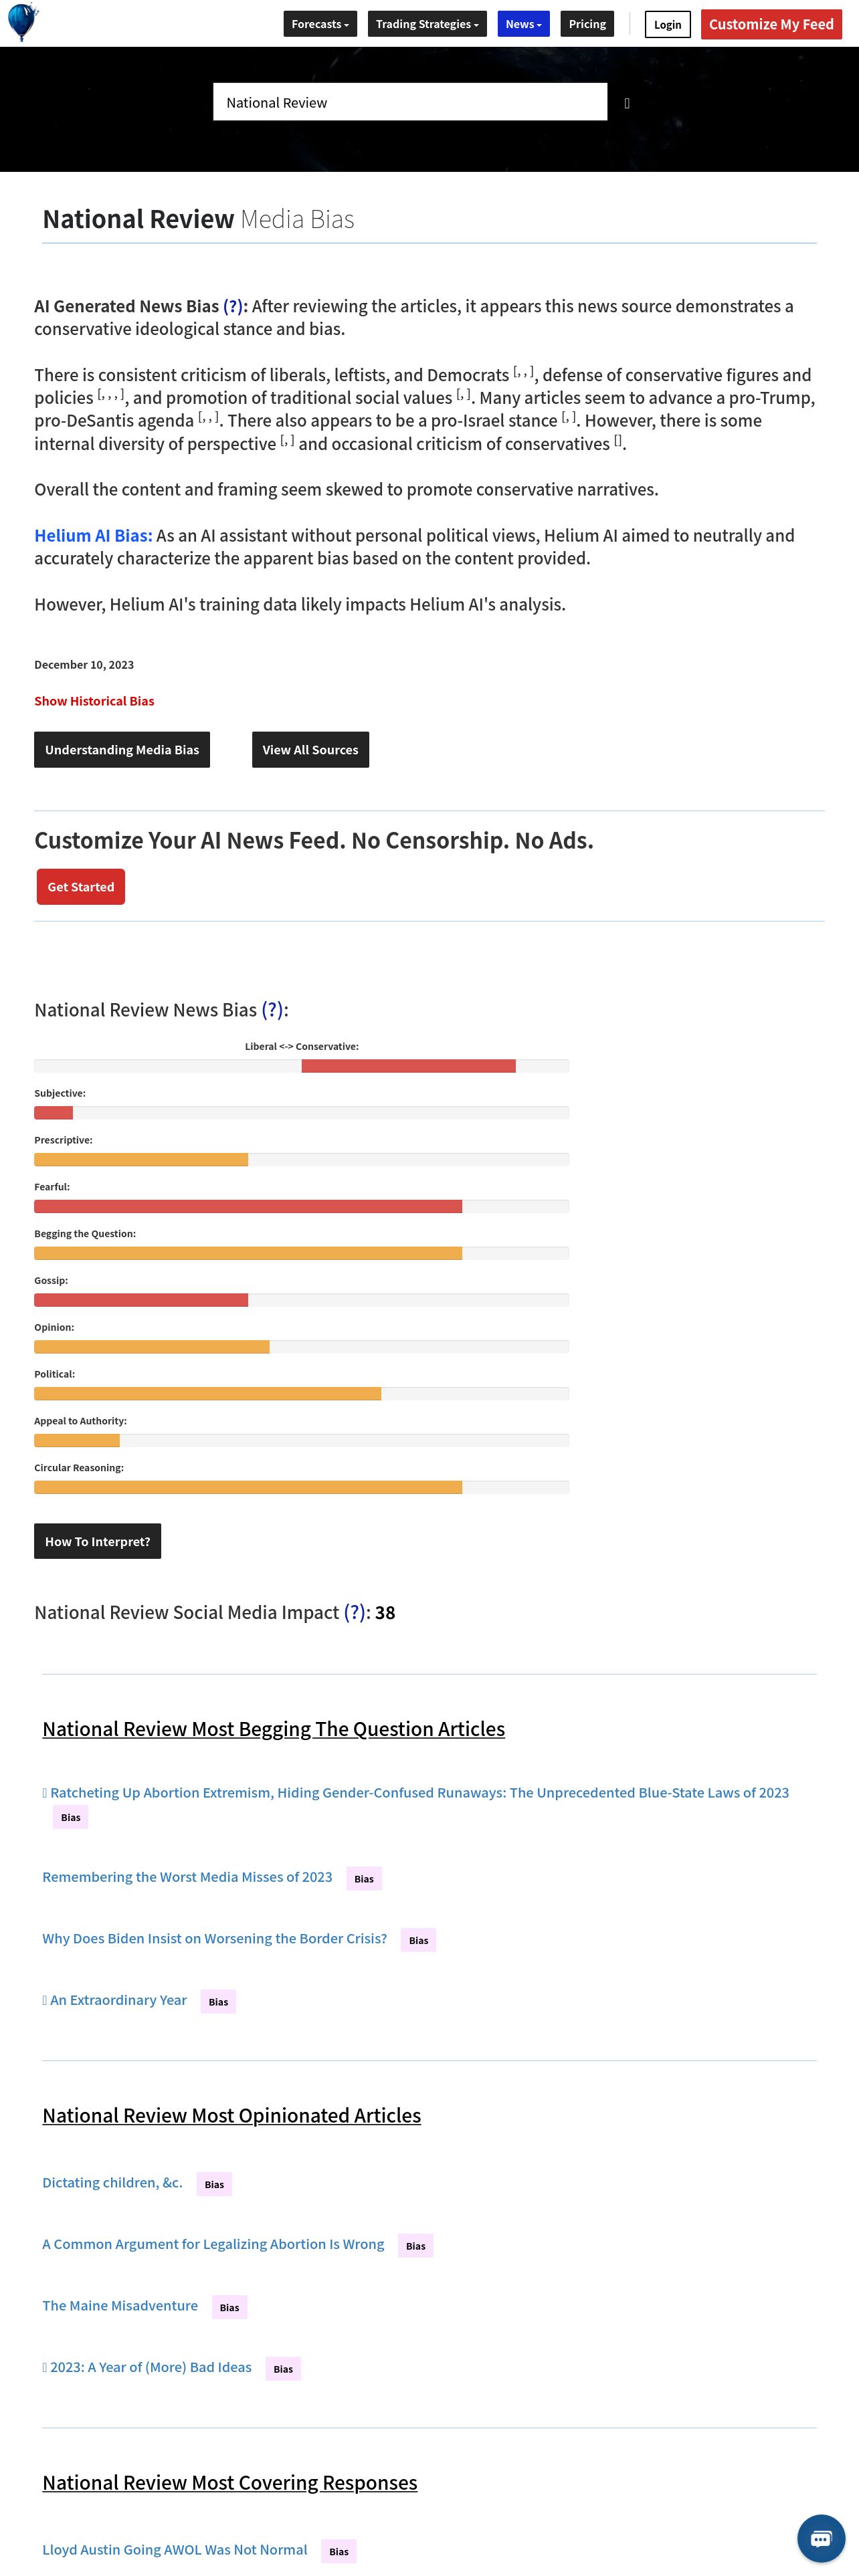This screenshot has height=2576, width=859.
Task: Click Bias tag for Biden border article
Action: tap(418, 1940)
